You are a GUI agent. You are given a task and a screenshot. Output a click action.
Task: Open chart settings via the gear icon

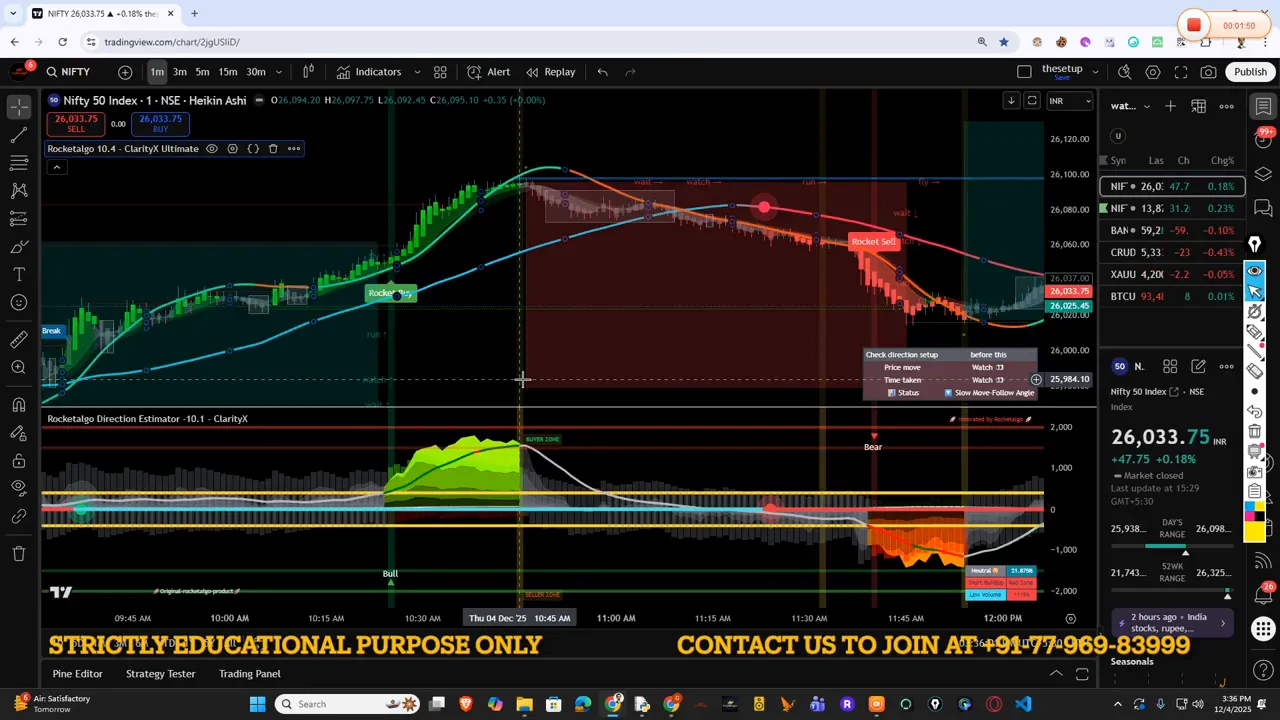tap(1153, 71)
